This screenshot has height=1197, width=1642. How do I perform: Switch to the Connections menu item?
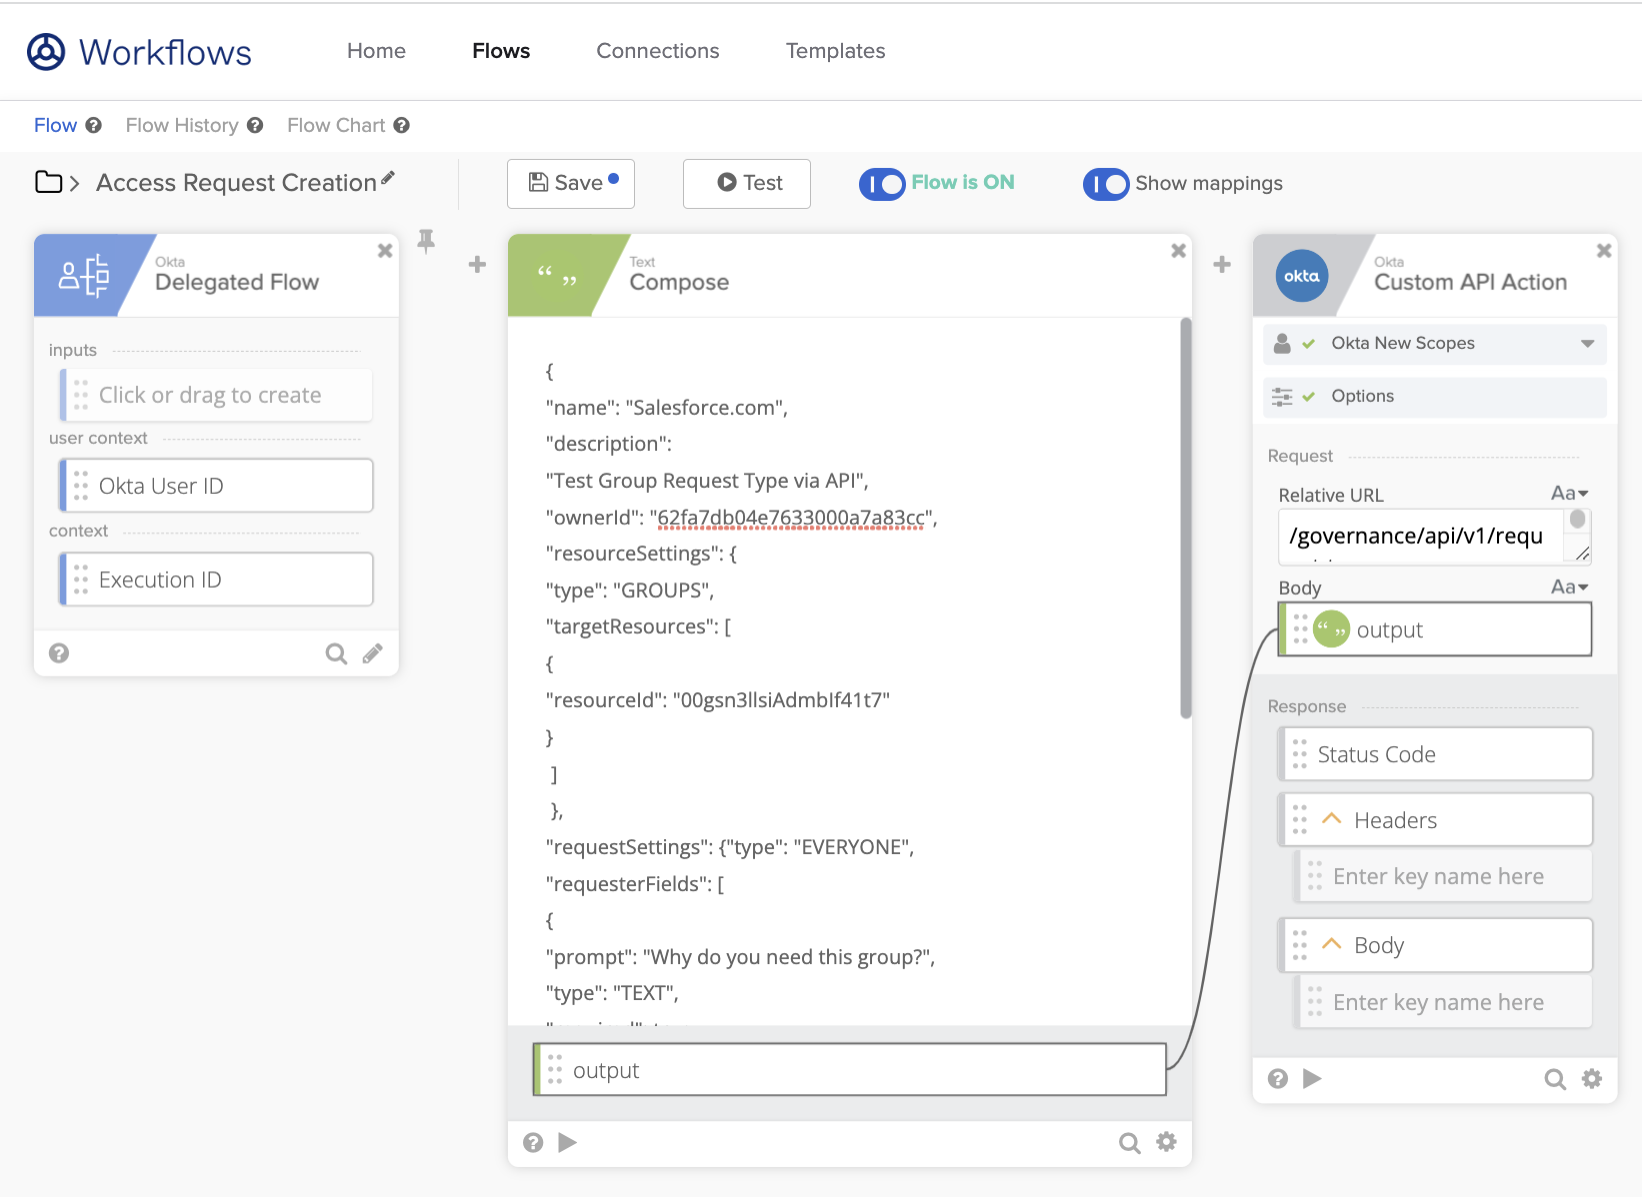(657, 50)
